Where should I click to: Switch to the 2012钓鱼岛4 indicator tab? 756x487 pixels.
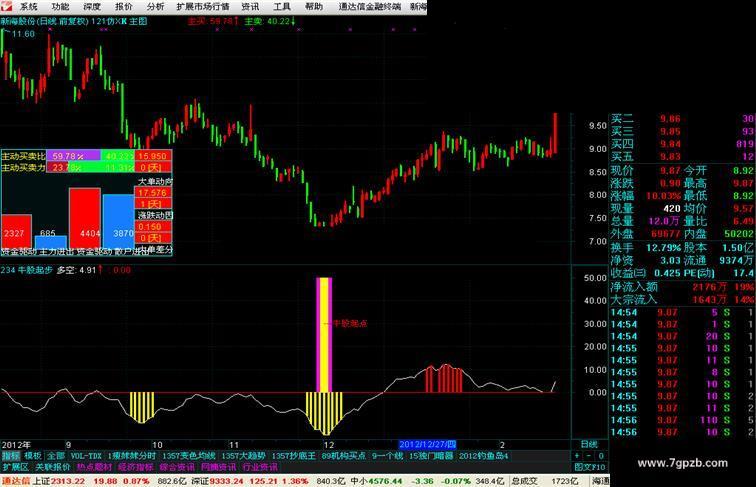[x=484, y=456]
